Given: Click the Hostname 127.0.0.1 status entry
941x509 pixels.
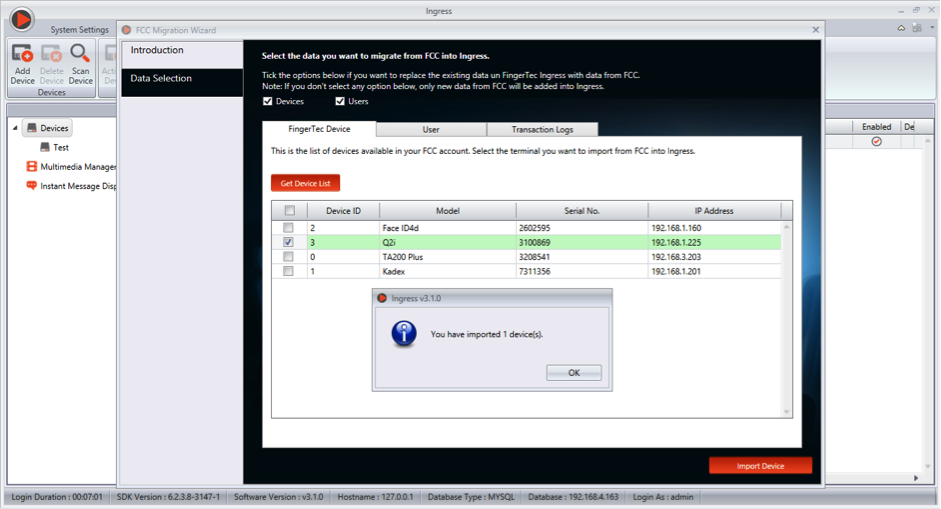Looking at the screenshot, I should [x=375, y=497].
